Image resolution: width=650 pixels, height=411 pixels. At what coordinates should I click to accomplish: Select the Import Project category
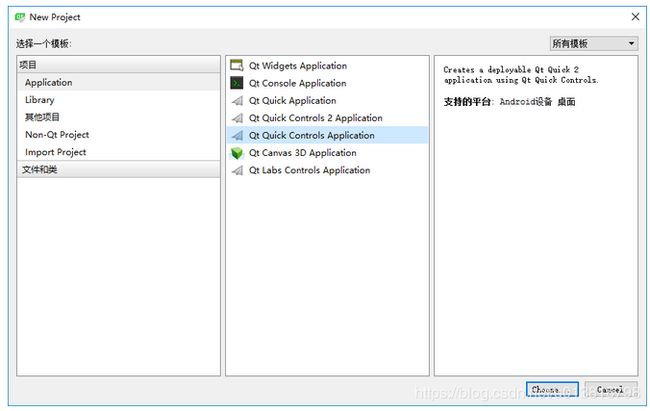pyautogui.click(x=119, y=152)
